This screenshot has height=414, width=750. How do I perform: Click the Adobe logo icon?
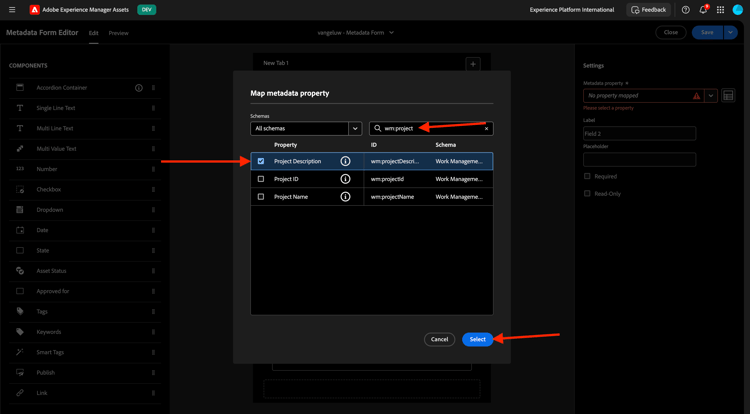(34, 10)
